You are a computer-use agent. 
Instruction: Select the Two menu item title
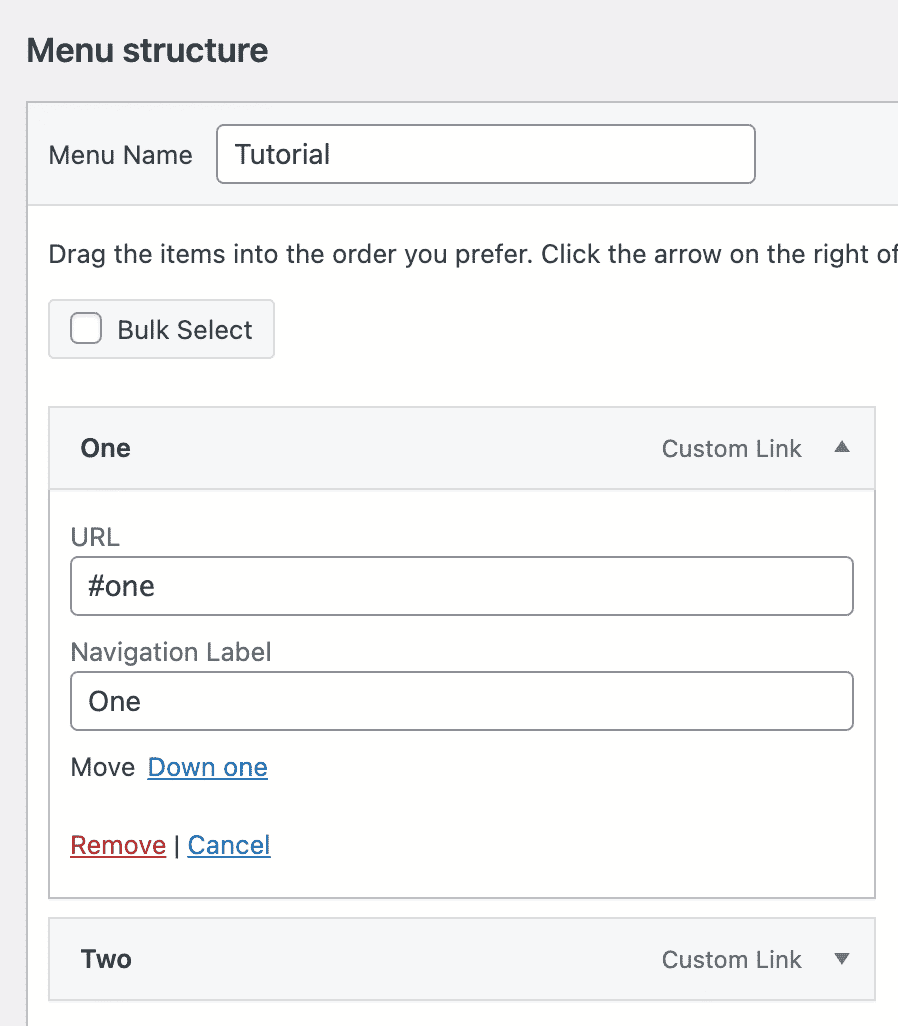(106, 959)
